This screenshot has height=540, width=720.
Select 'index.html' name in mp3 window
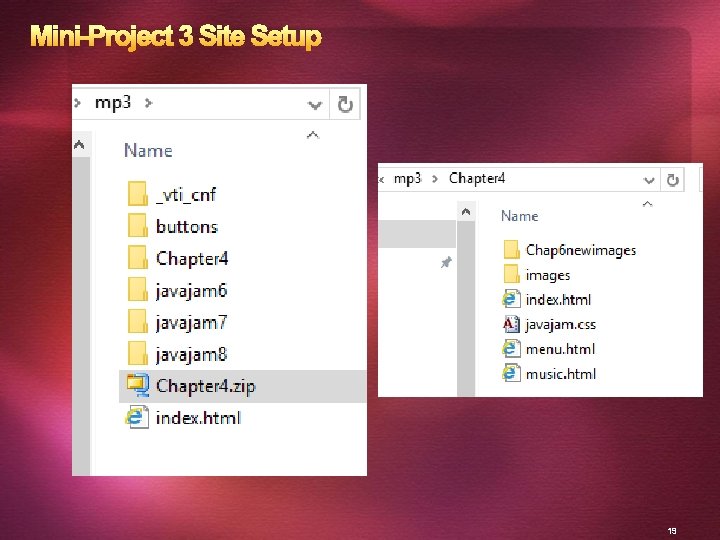(x=198, y=418)
